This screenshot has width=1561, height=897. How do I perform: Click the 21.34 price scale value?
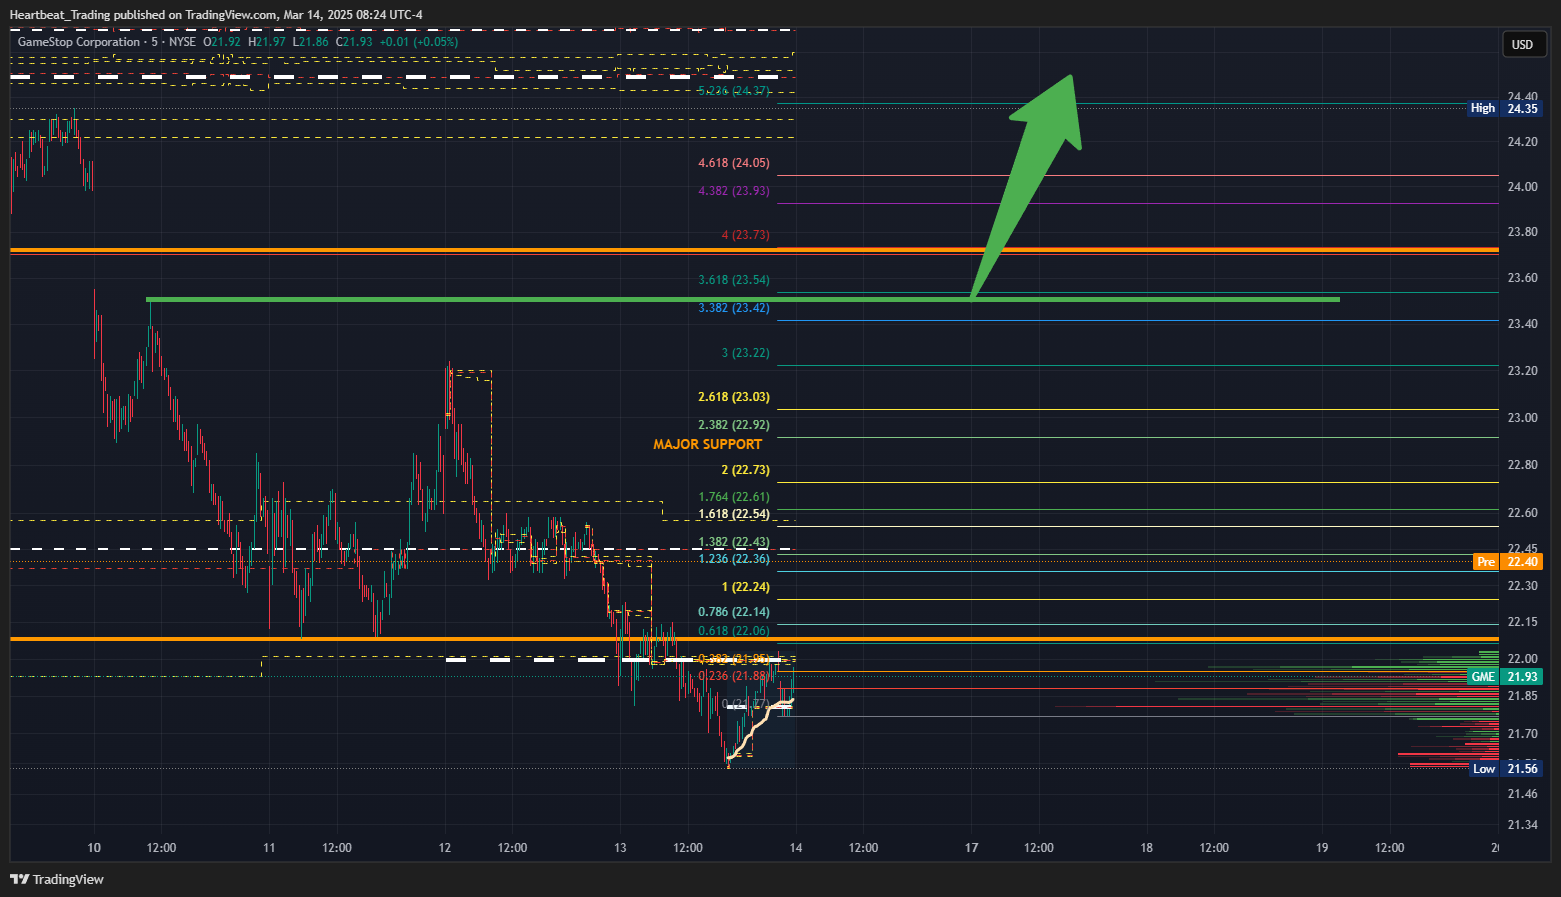point(1523,825)
